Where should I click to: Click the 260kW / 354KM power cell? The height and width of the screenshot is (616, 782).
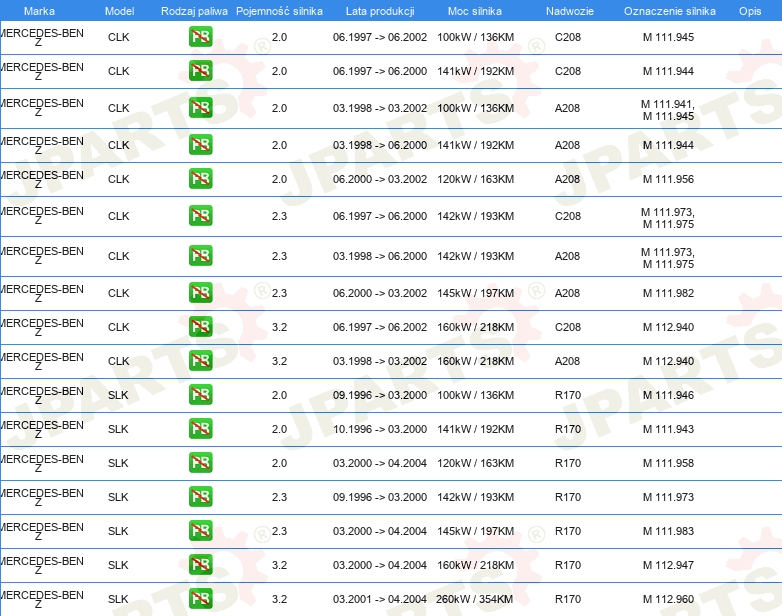[x=474, y=599]
